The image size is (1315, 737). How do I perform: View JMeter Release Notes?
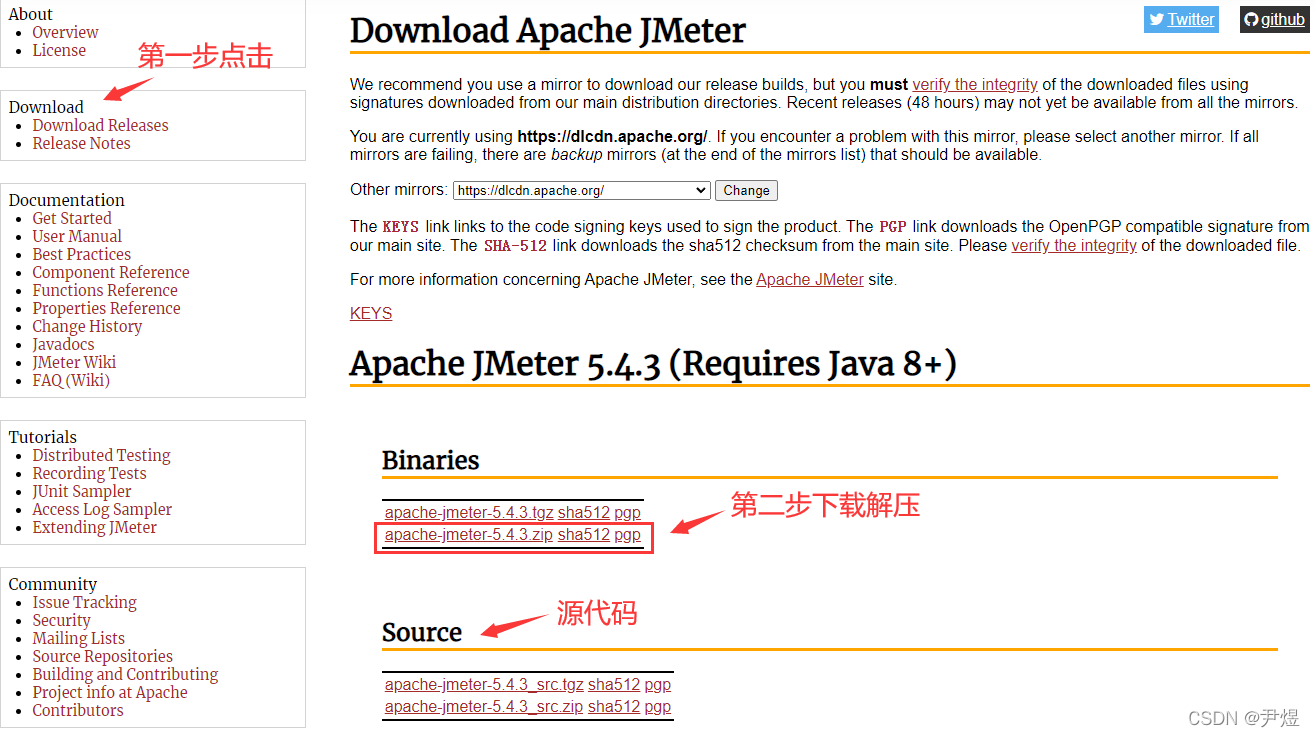tap(81, 143)
